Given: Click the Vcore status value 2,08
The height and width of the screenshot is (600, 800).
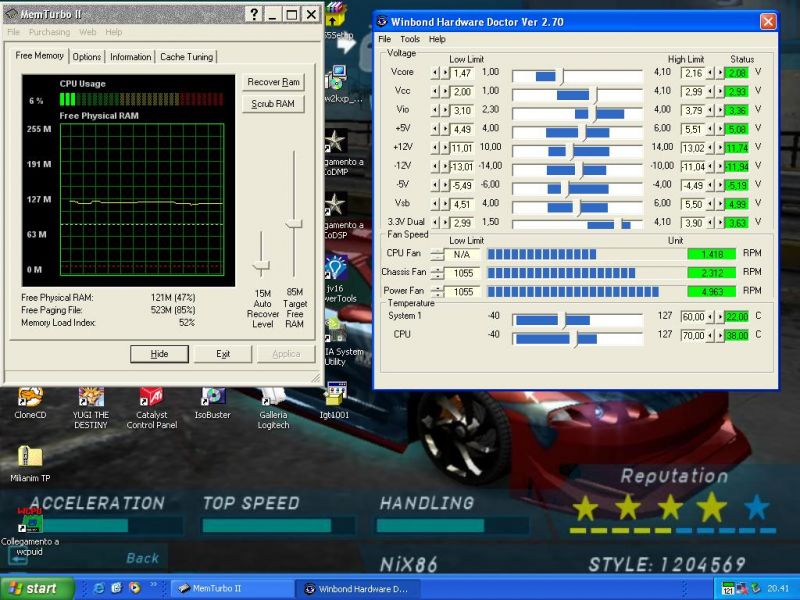Looking at the screenshot, I should point(737,73).
